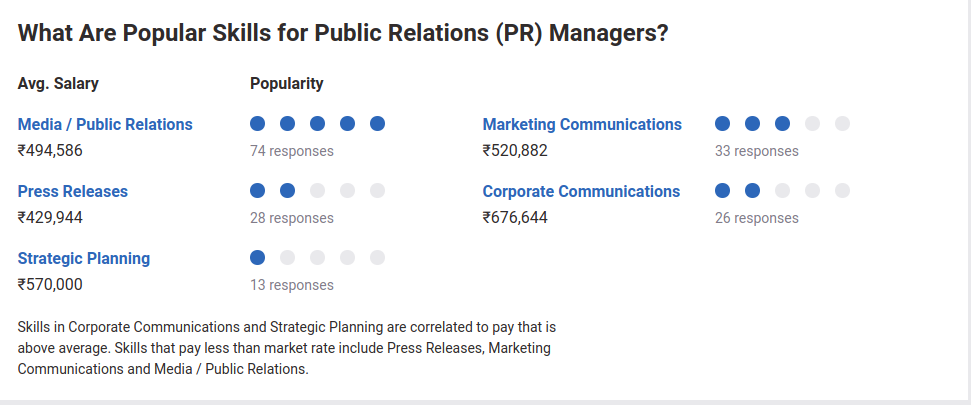
Task: Open the Marketing Communications skill link
Action: coord(582,124)
